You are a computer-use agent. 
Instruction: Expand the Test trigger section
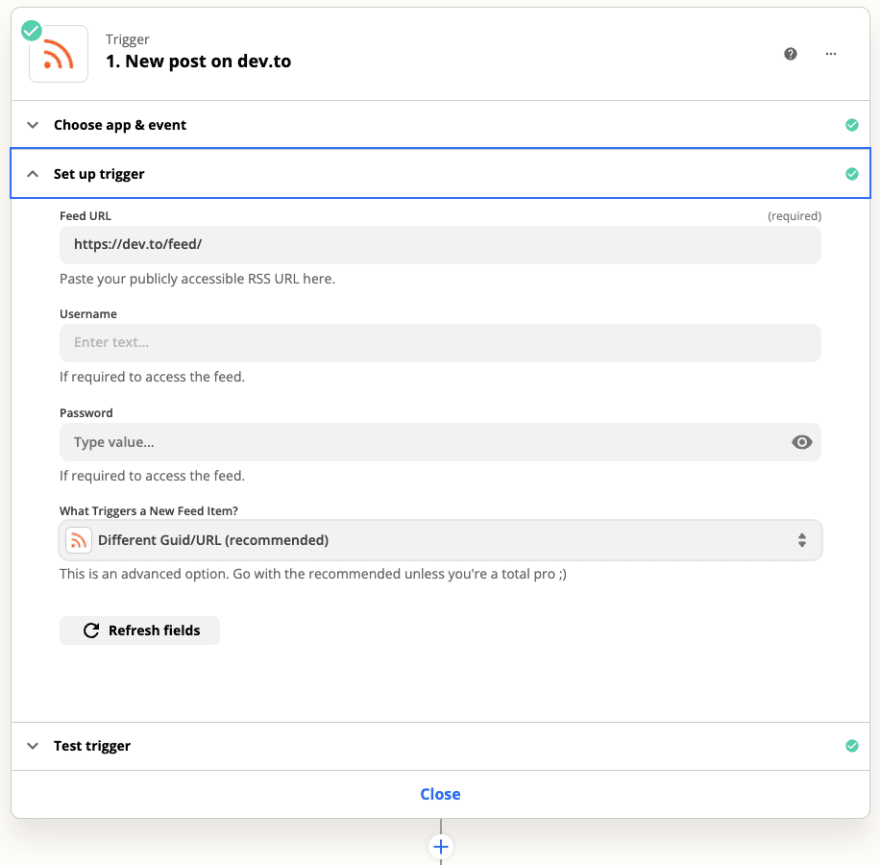tap(440, 745)
